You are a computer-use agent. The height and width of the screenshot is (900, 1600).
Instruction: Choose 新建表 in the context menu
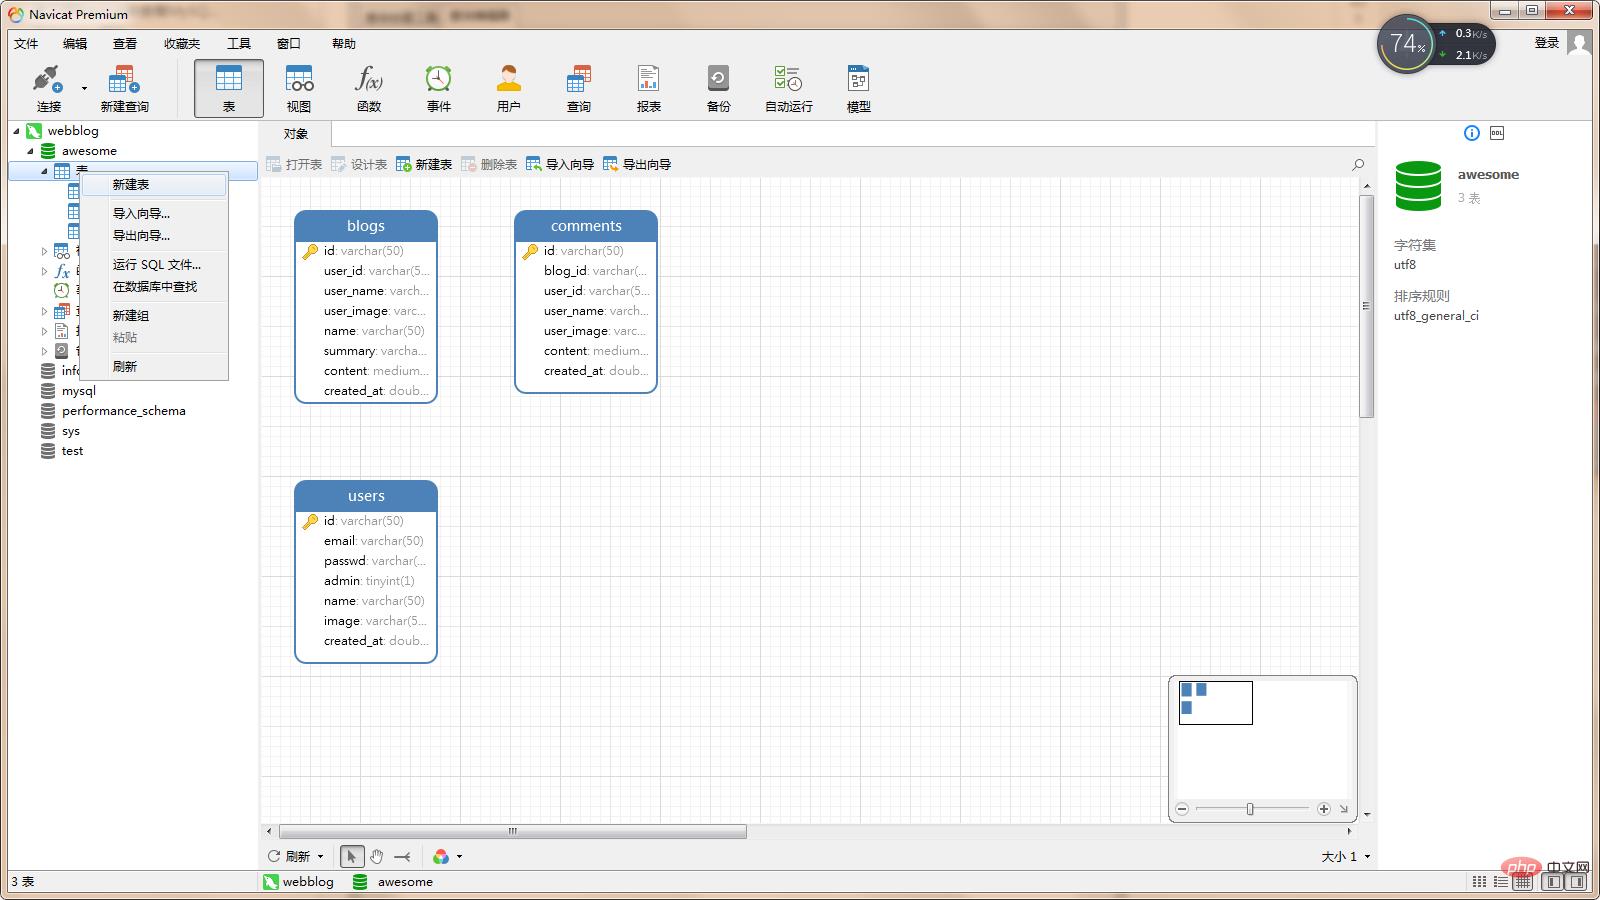[153, 185]
